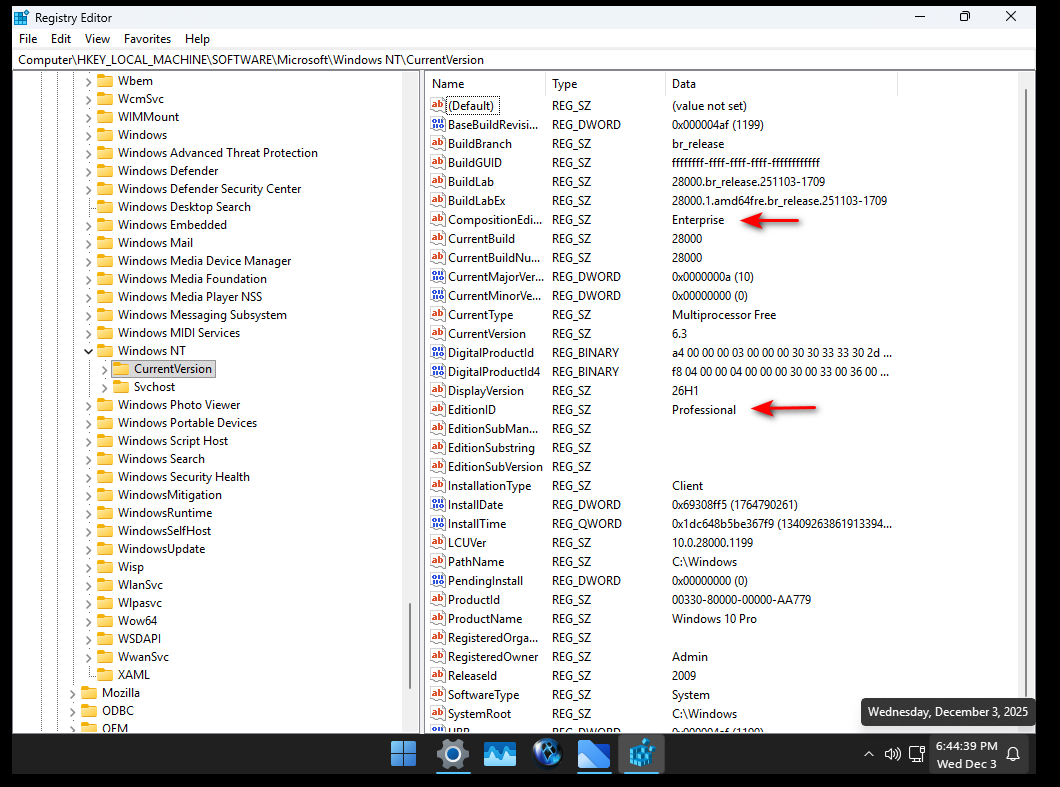Click the (Default) value icon
This screenshot has height=787, width=1060.
tap(437, 105)
